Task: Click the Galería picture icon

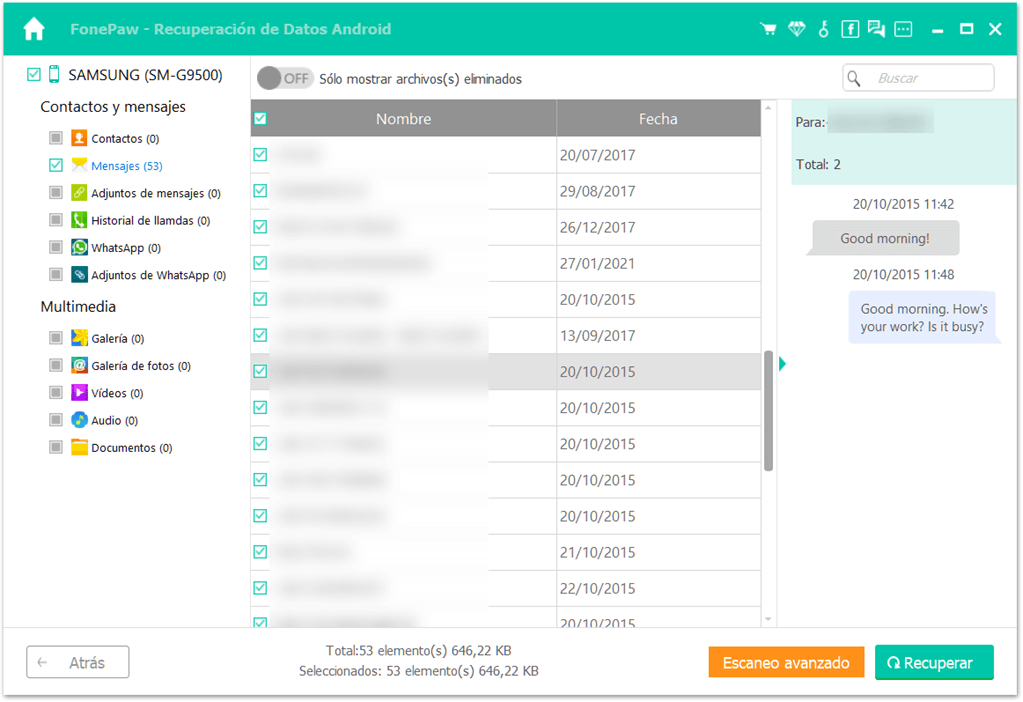Action: [x=79, y=337]
